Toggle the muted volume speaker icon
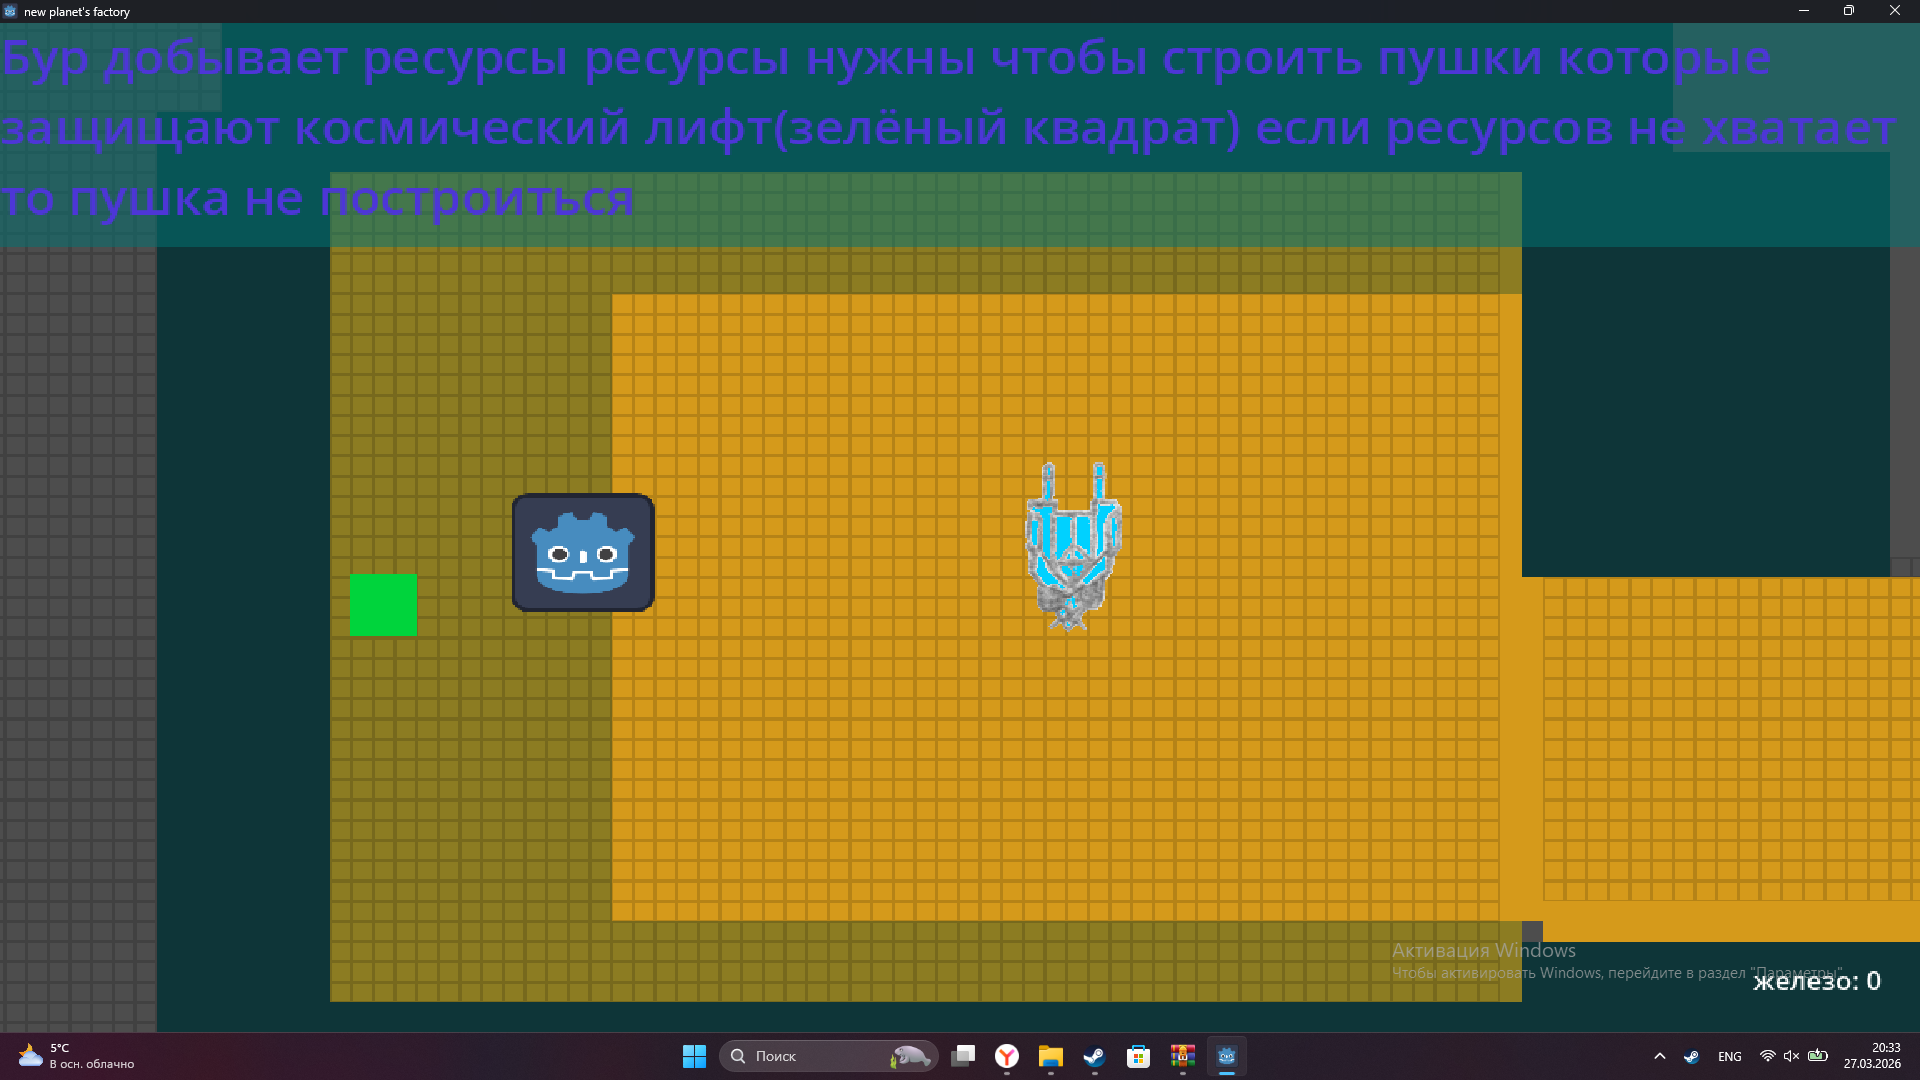 pyautogui.click(x=1792, y=1056)
